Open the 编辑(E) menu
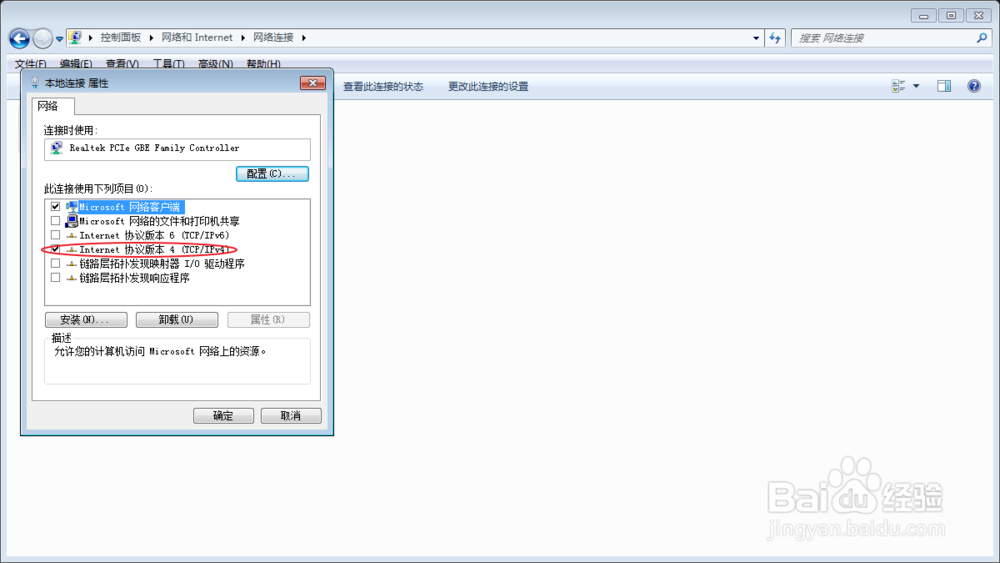This screenshot has height=563, width=1000. 76,64
